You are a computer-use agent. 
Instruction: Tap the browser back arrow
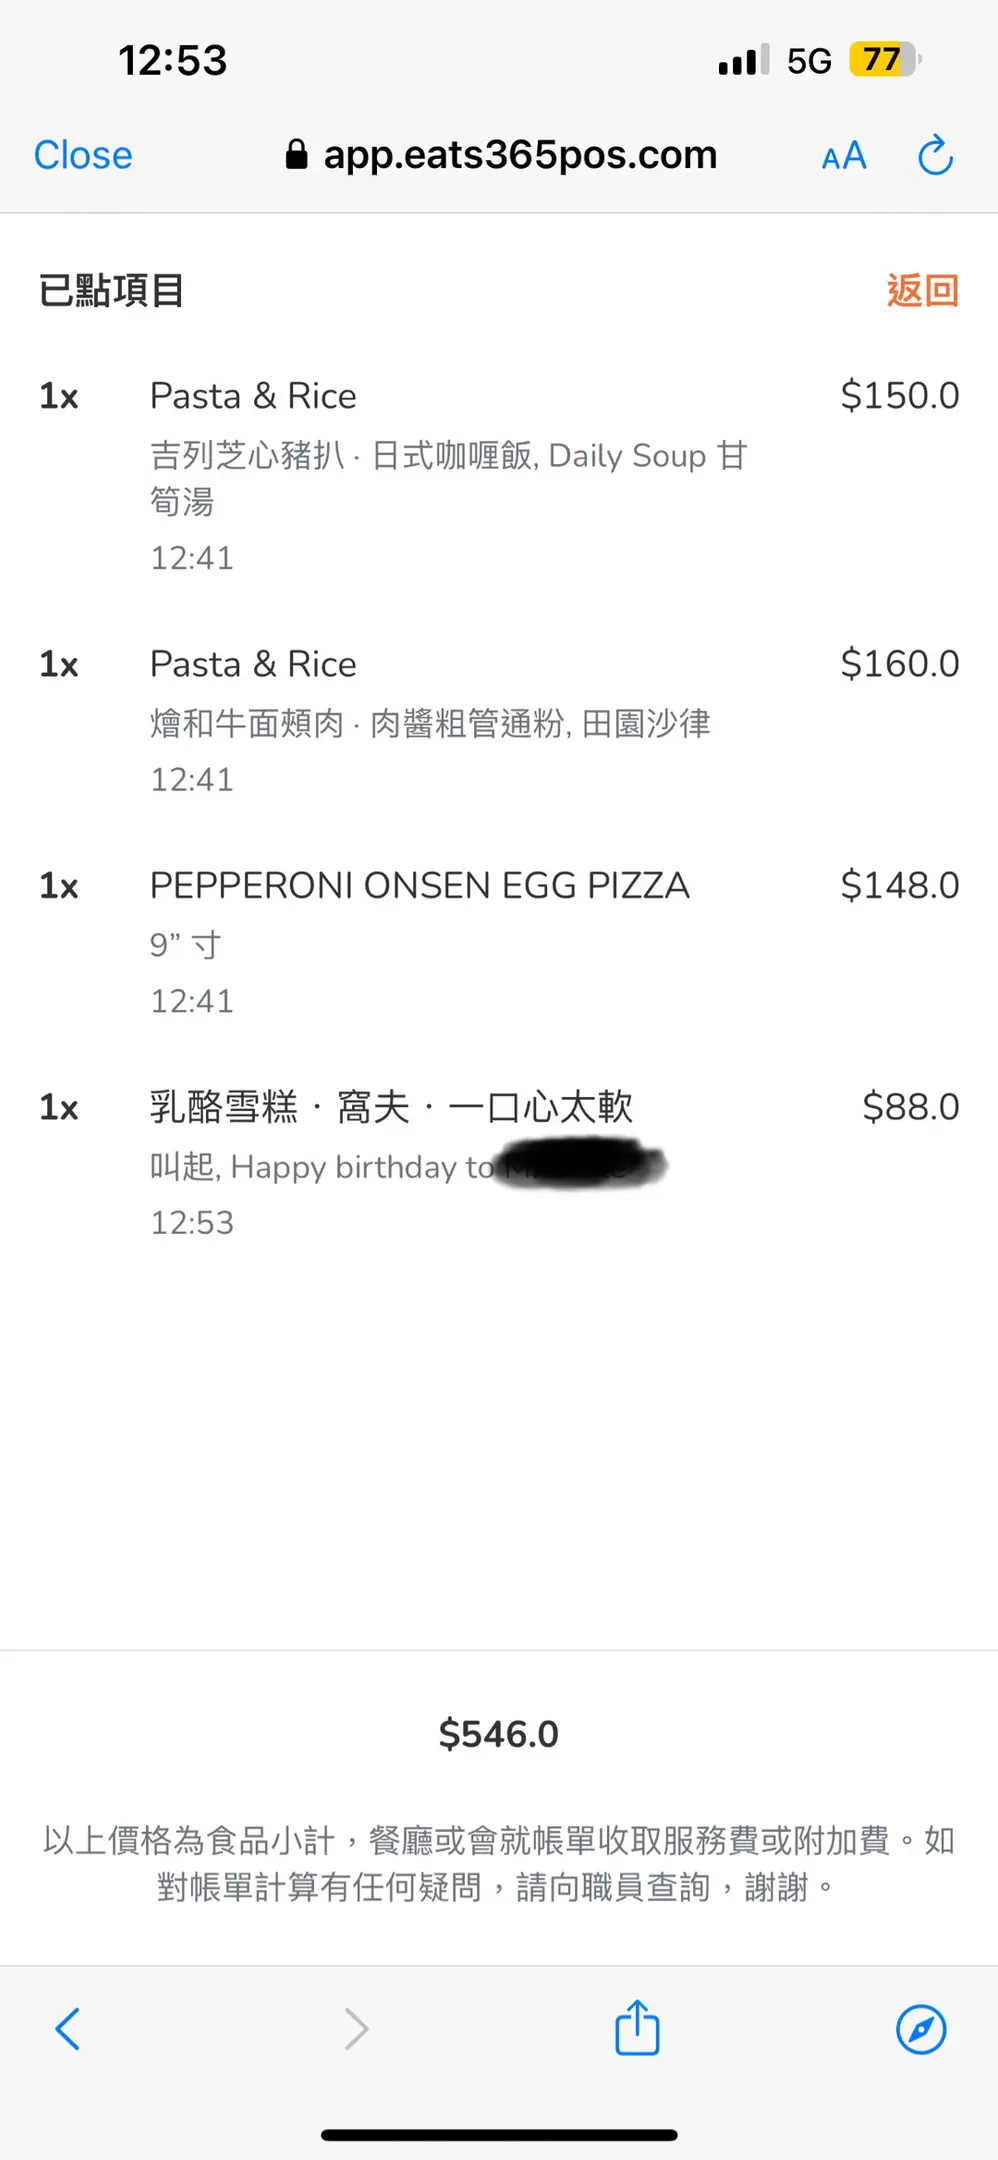(67, 2029)
